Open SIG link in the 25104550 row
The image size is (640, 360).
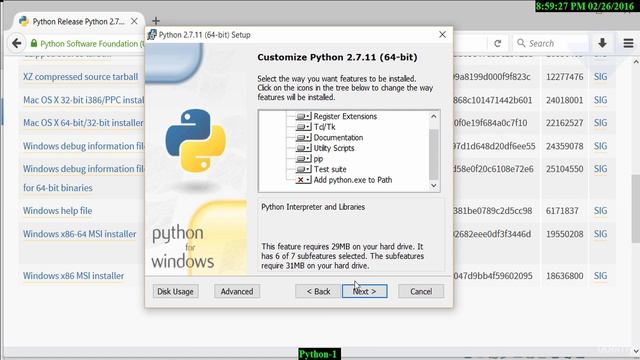(x=600, y=169)
